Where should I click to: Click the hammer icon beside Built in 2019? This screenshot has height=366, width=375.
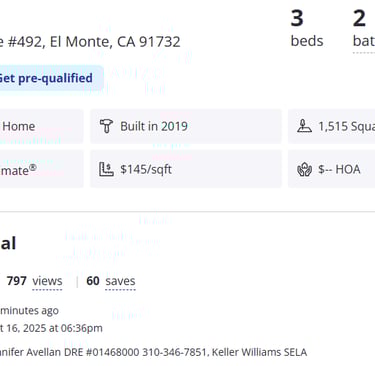pos(106,126)
